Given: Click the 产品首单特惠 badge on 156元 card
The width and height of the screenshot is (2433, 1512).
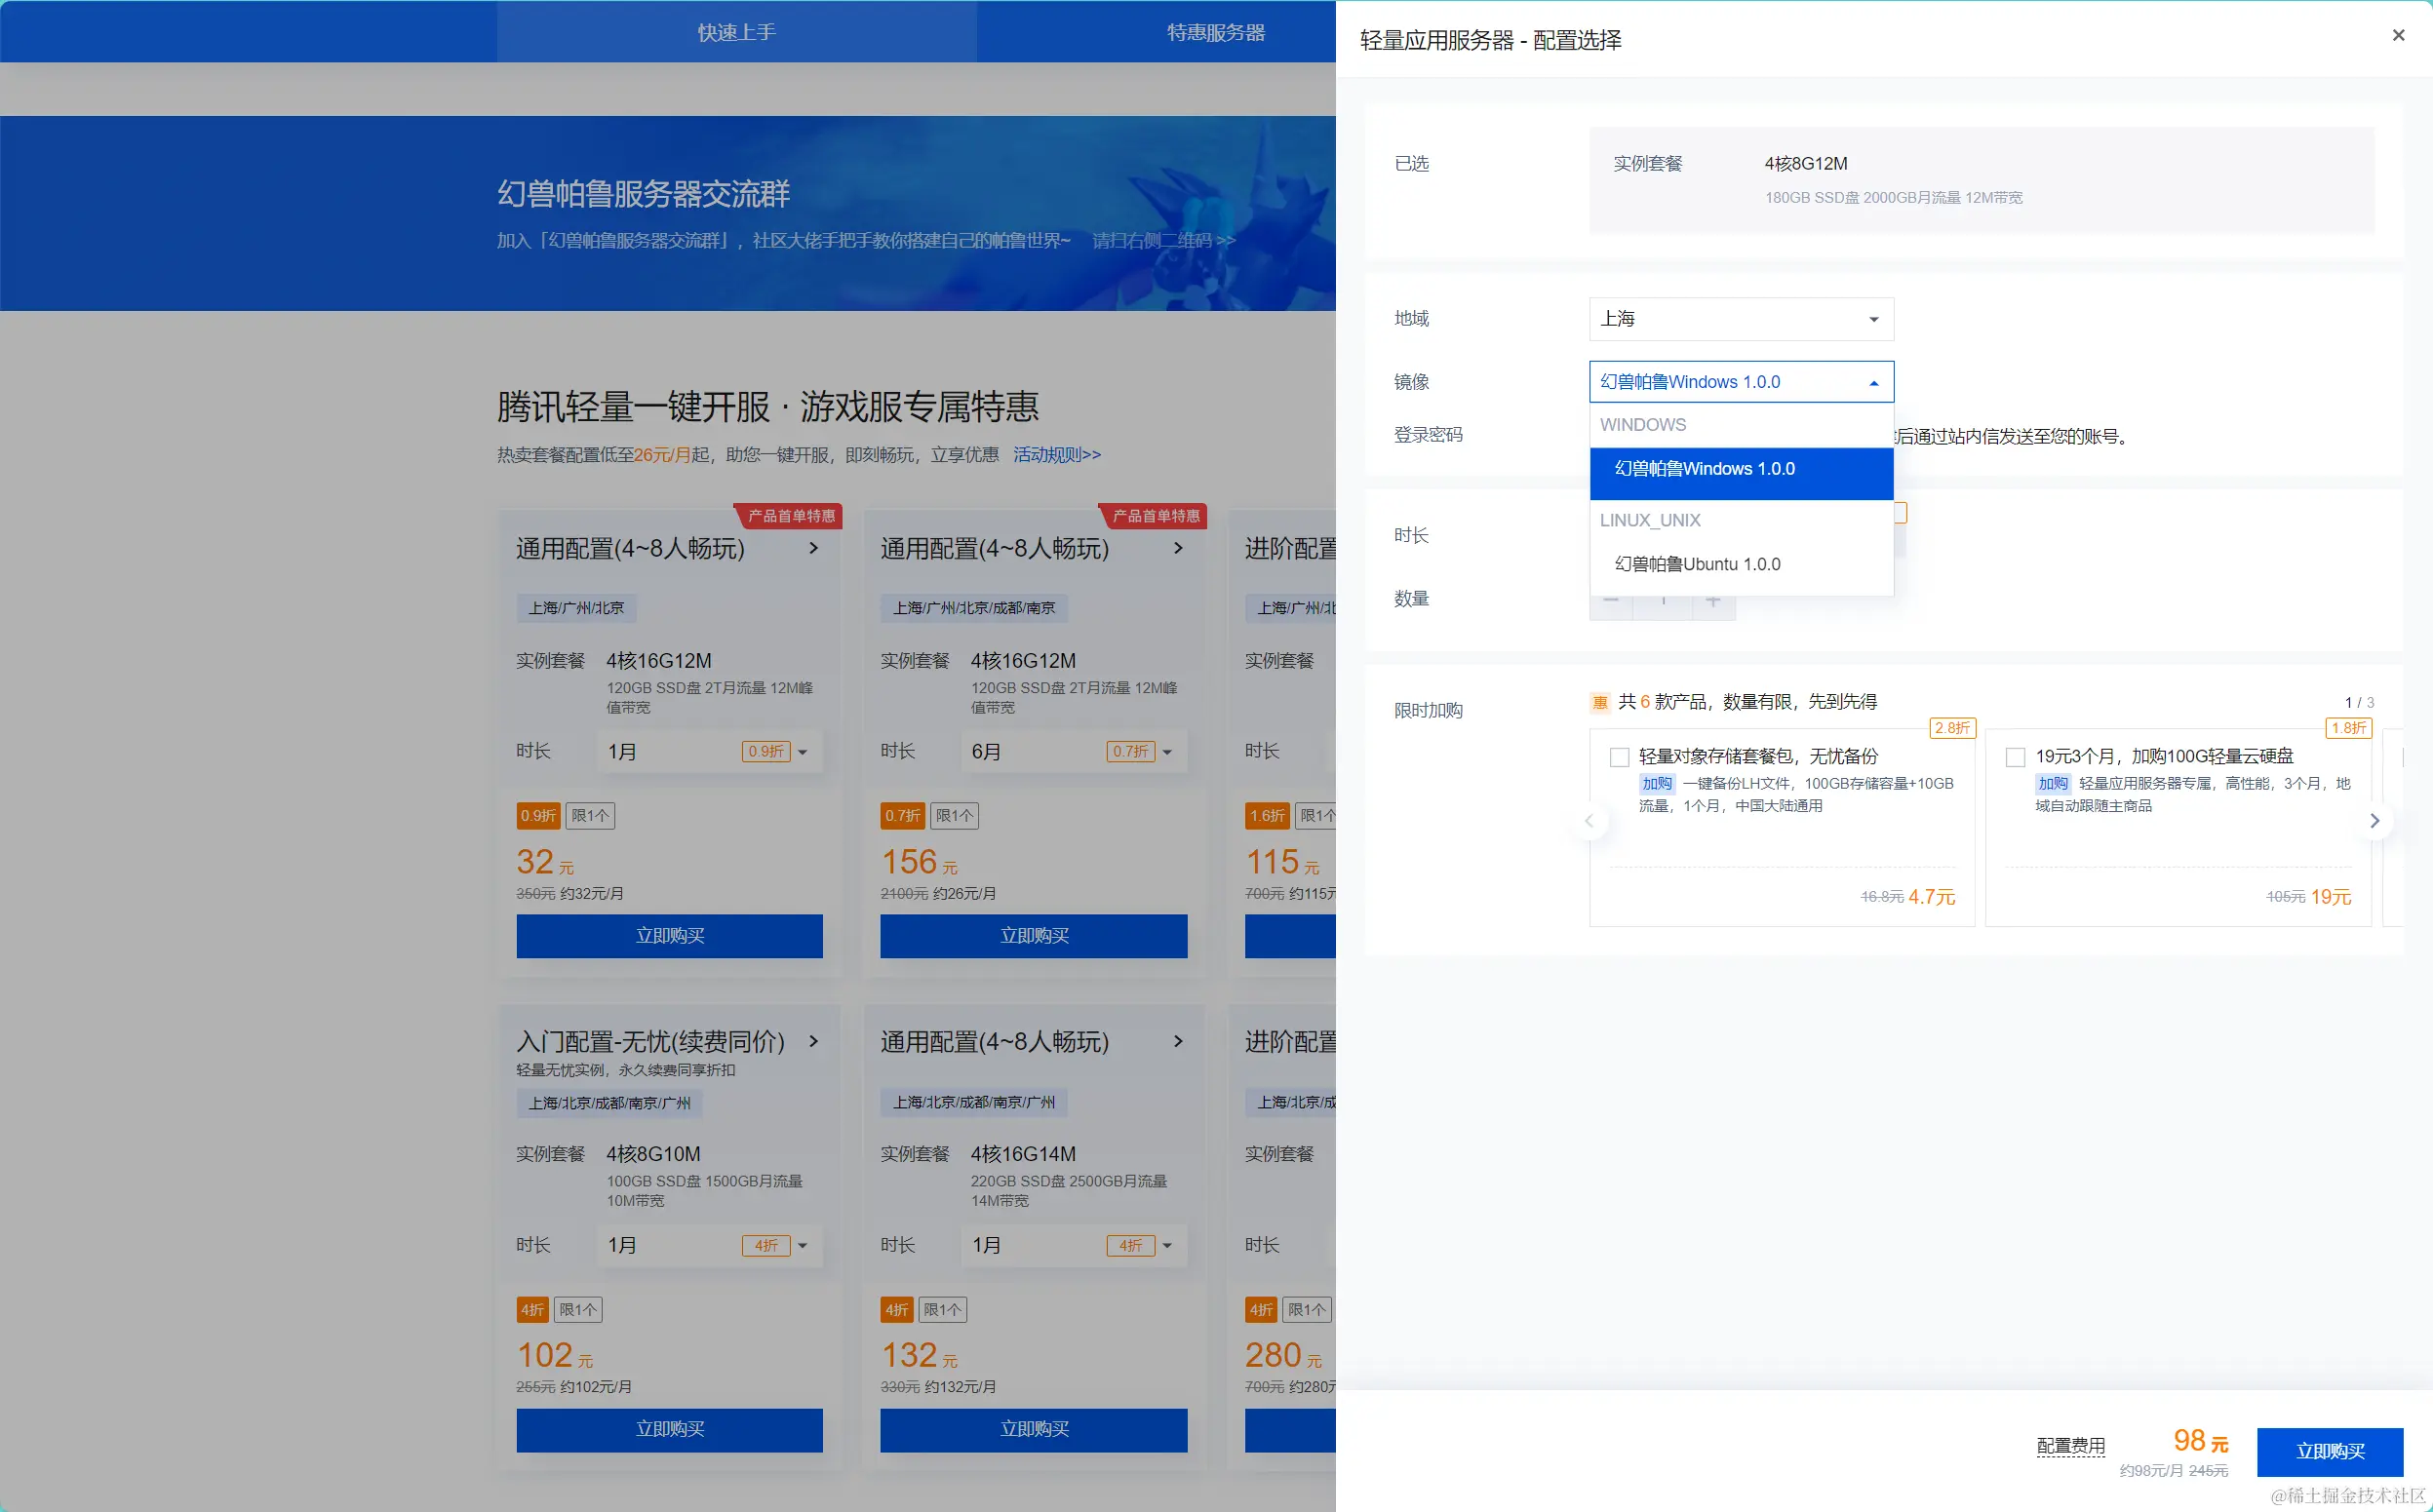Looking at the screenshot, I should pos(1154,516).
